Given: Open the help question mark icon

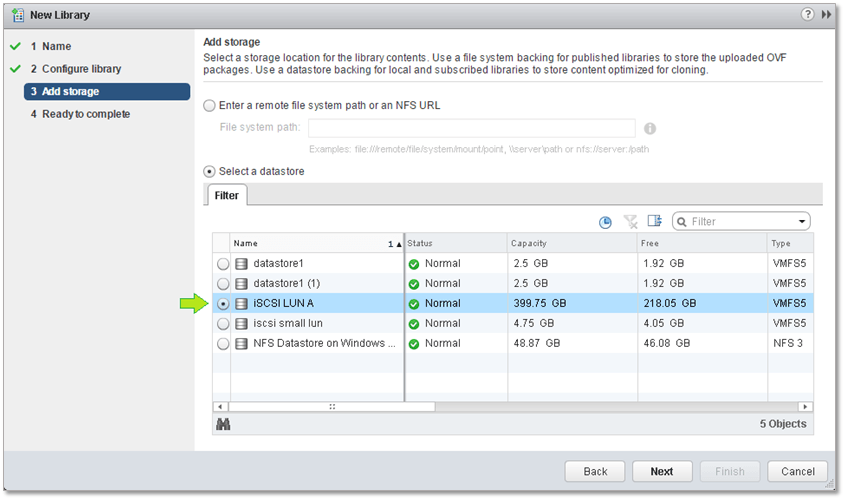Looking at the screenshot, I should click(807, 15).
